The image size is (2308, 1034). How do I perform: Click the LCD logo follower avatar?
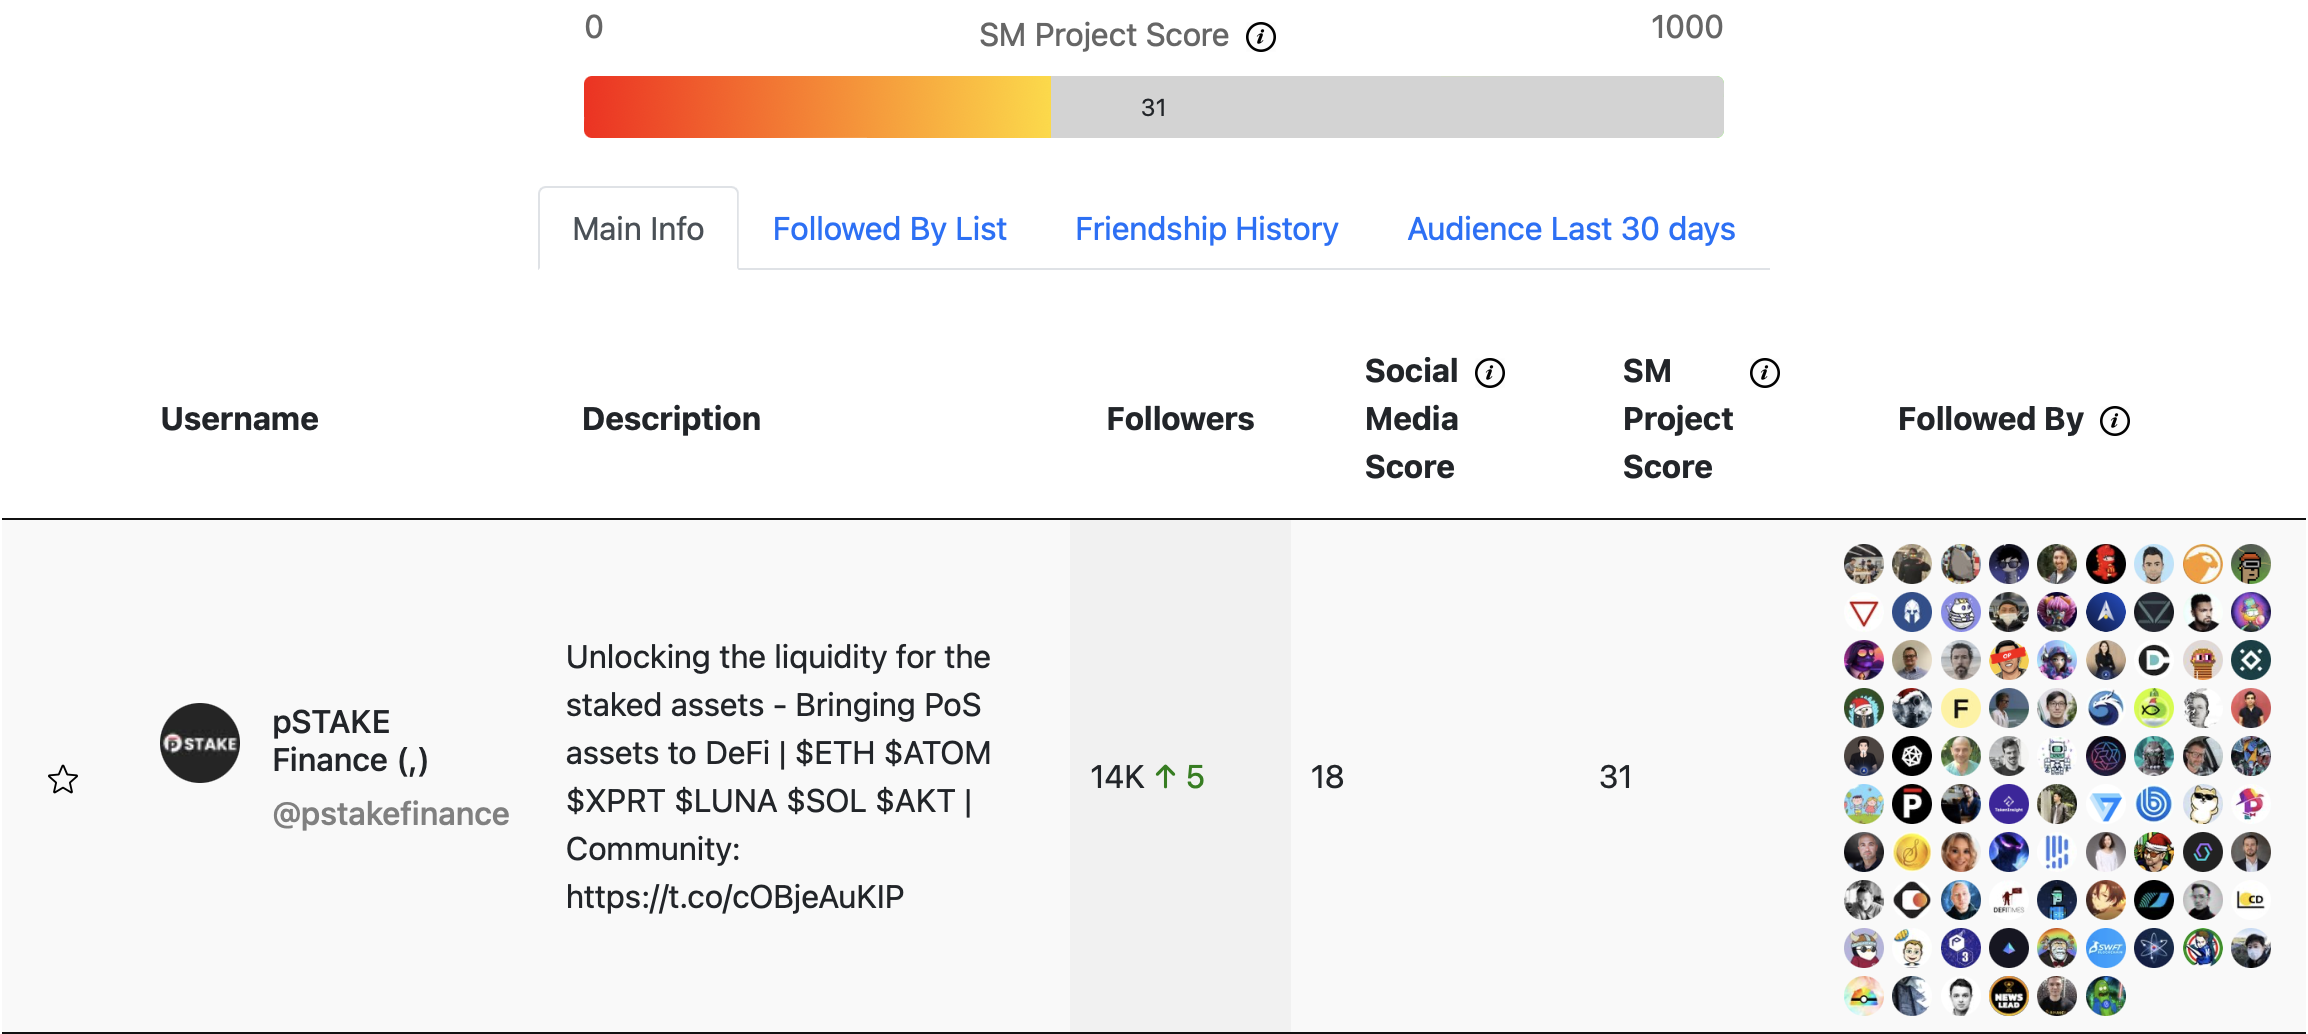coord(2250,900)
